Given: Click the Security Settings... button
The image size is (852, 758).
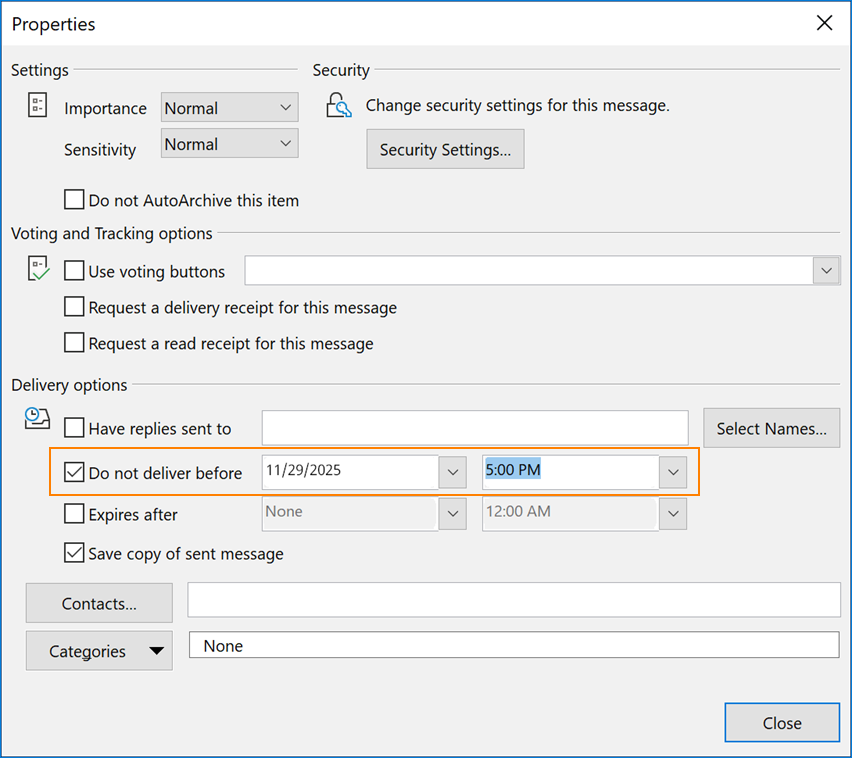Looking at the screenshot, I should (445, 149).
